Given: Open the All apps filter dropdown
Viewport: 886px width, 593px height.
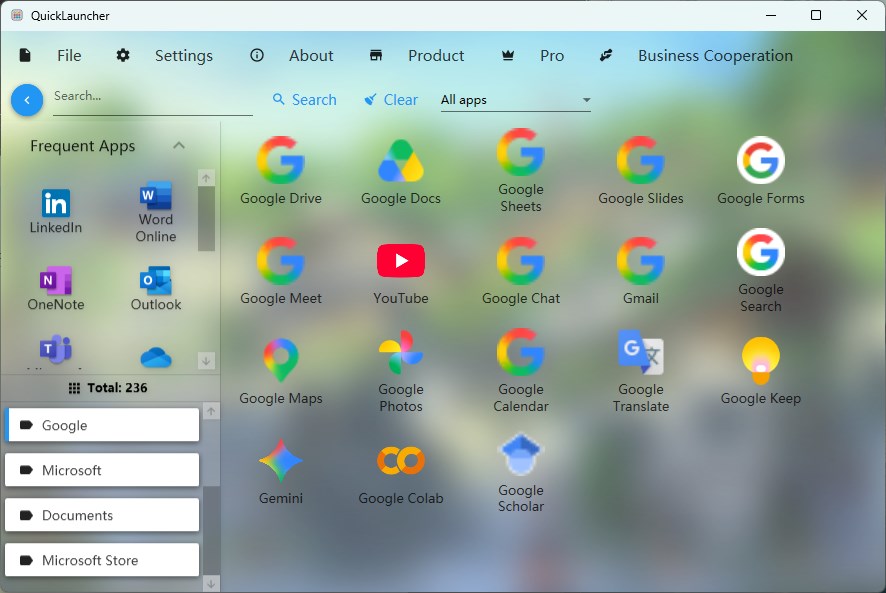Looking at the screenshot, I should tap(515, 100).
